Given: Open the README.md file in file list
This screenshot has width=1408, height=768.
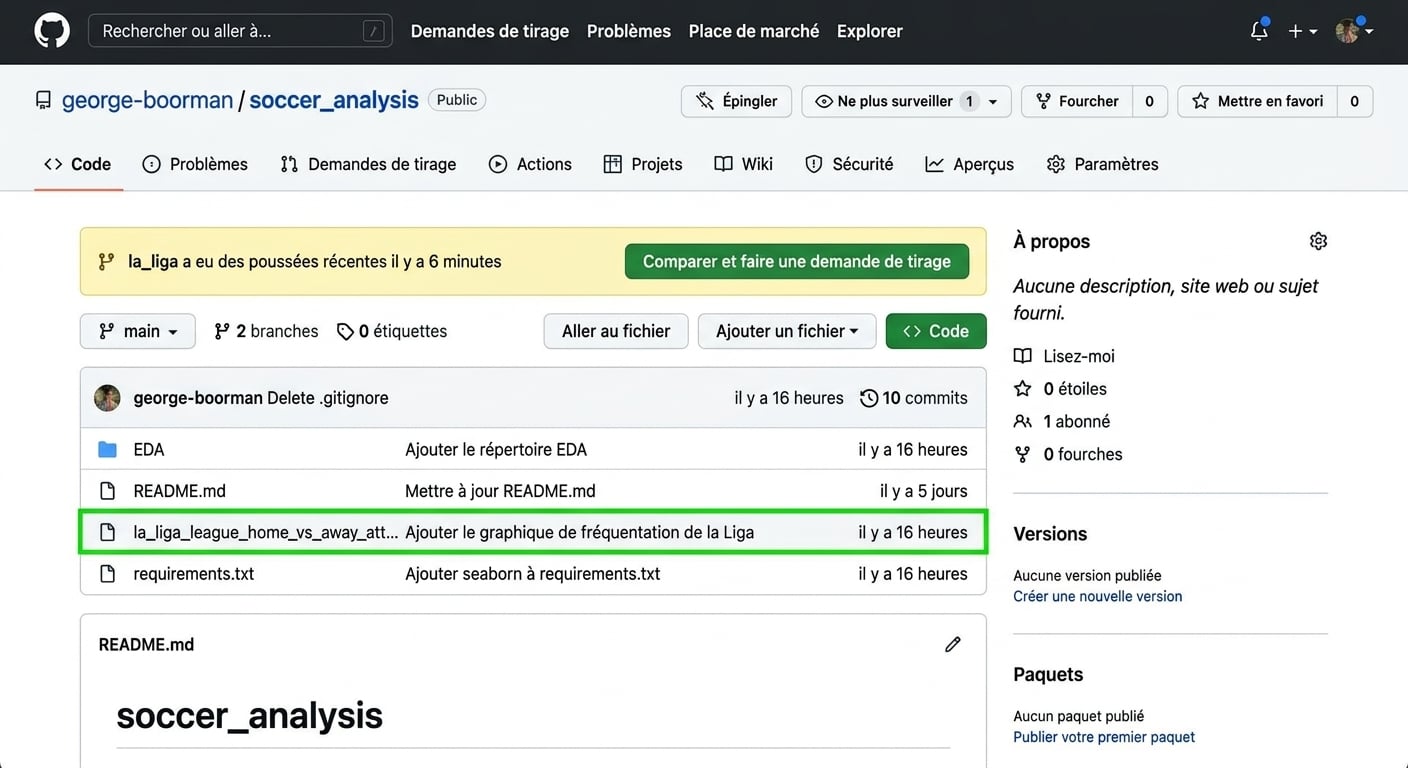Looking at the screenshot, I should pyautogui.click(x=180, y=491).
